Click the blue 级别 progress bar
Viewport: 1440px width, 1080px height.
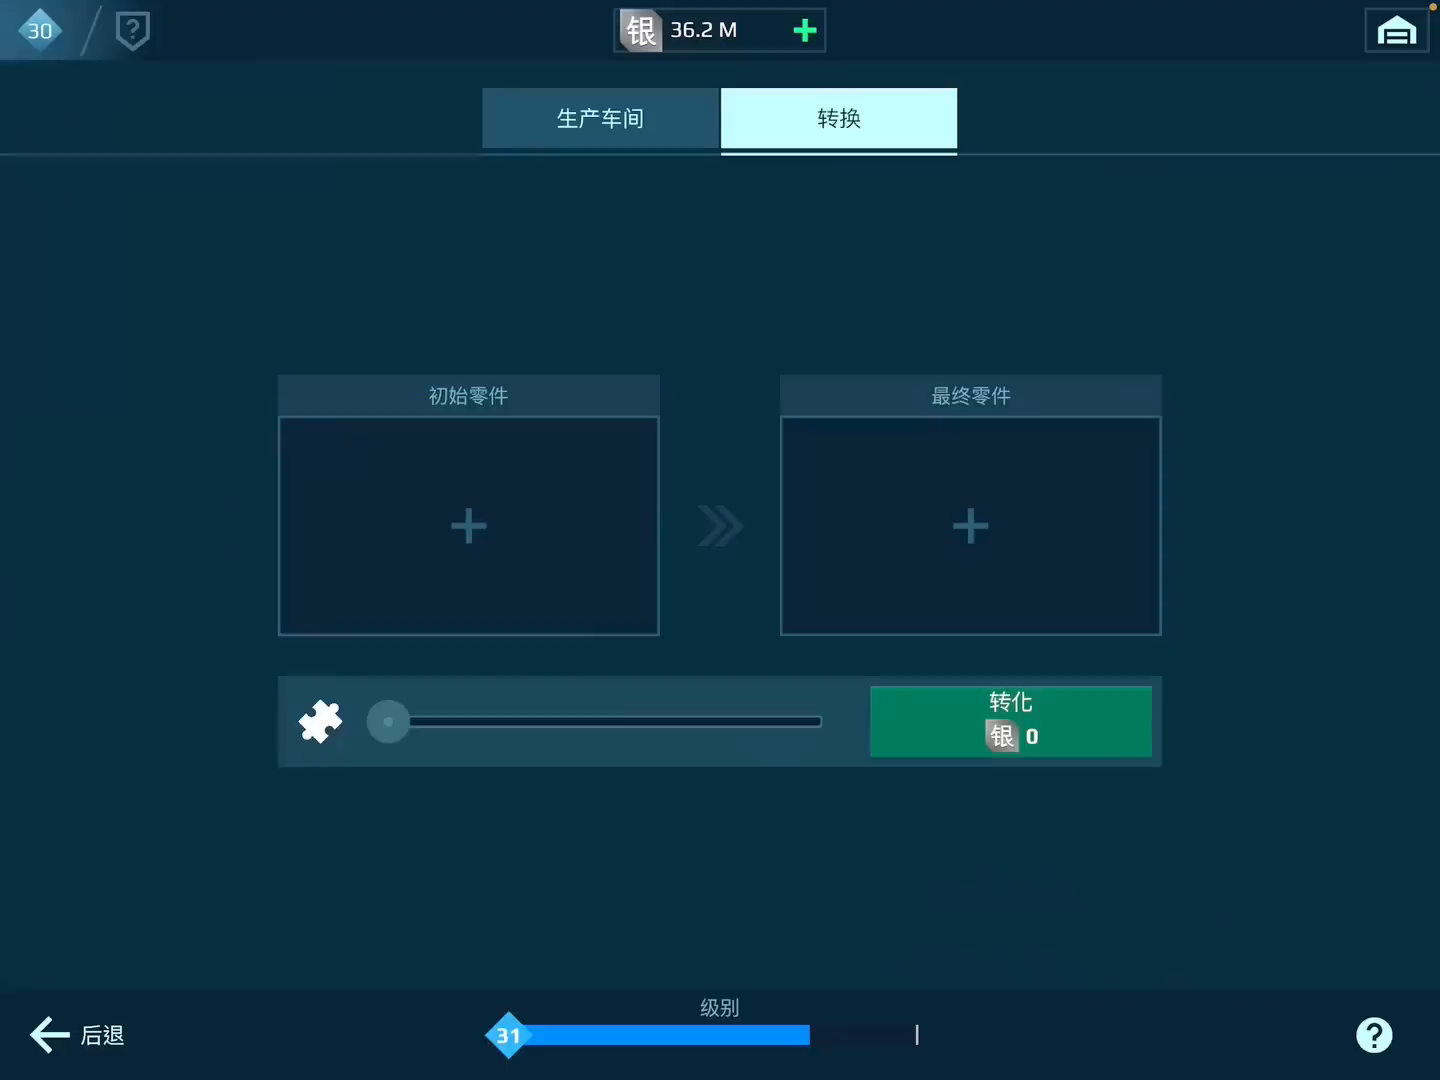(668, 1035)
